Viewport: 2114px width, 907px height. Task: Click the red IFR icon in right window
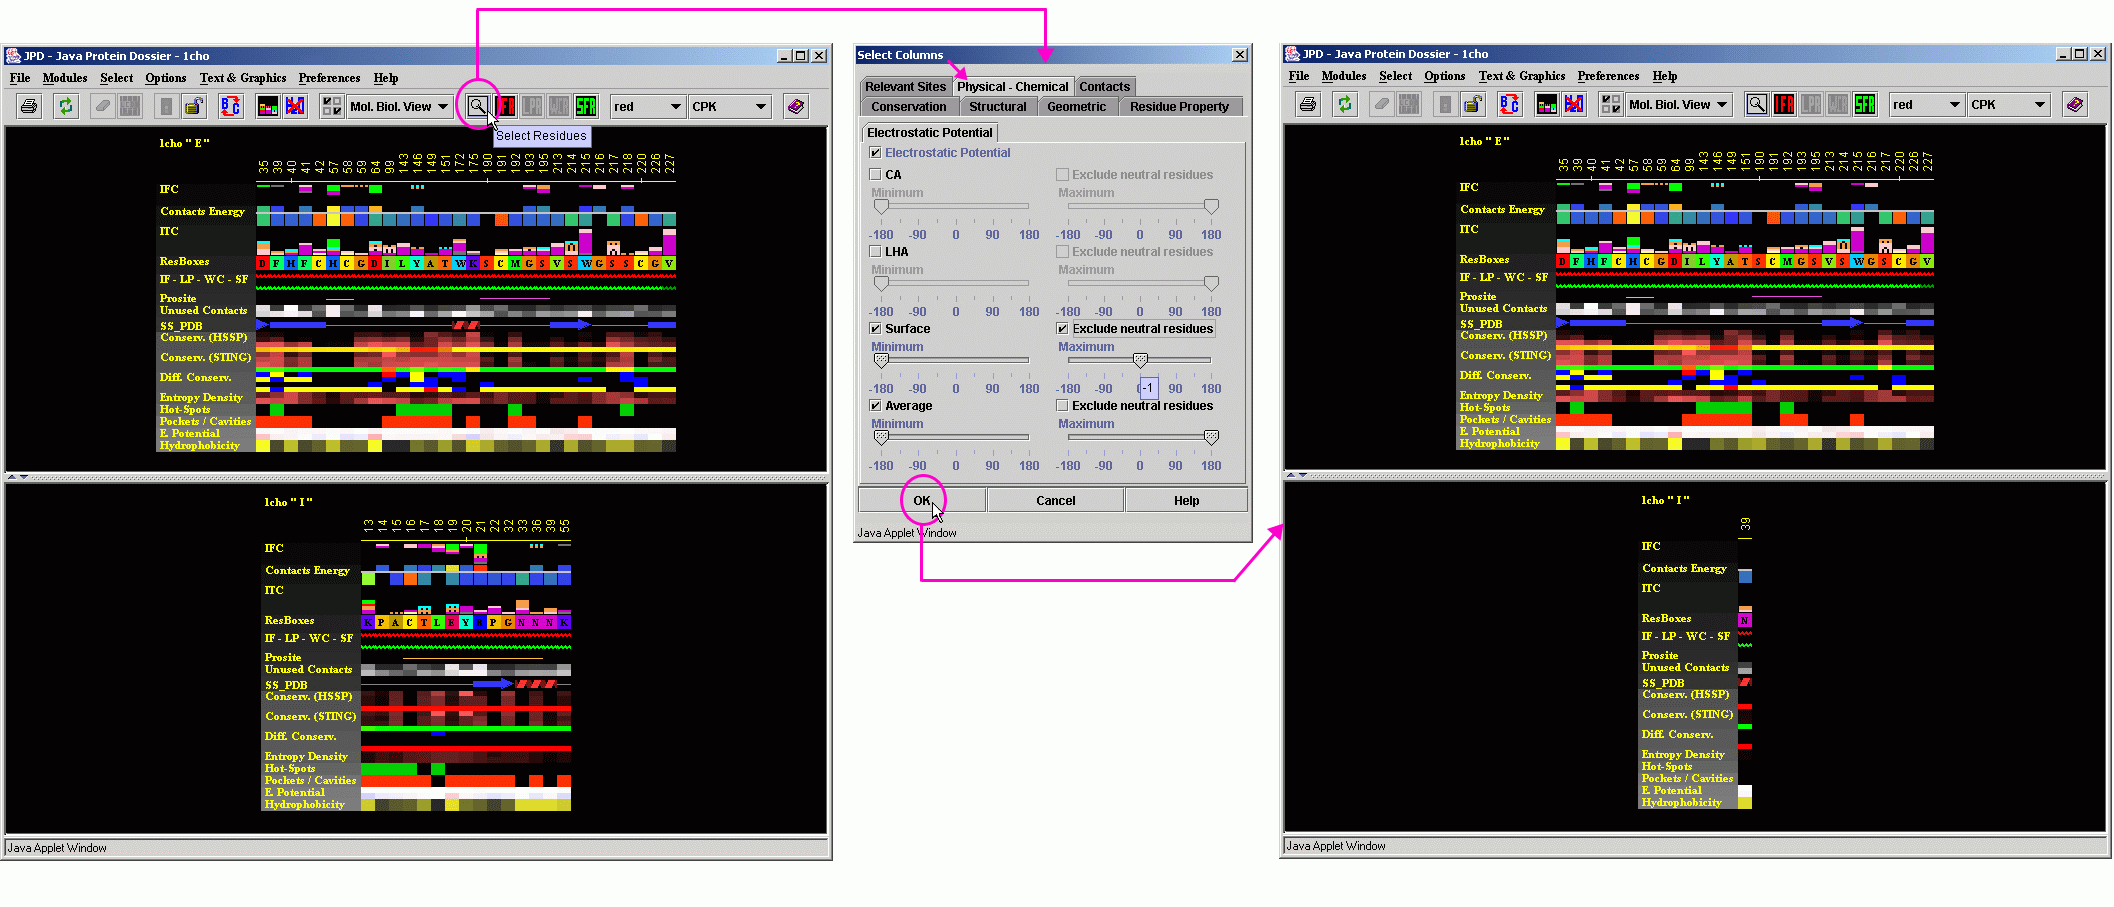1784,104
